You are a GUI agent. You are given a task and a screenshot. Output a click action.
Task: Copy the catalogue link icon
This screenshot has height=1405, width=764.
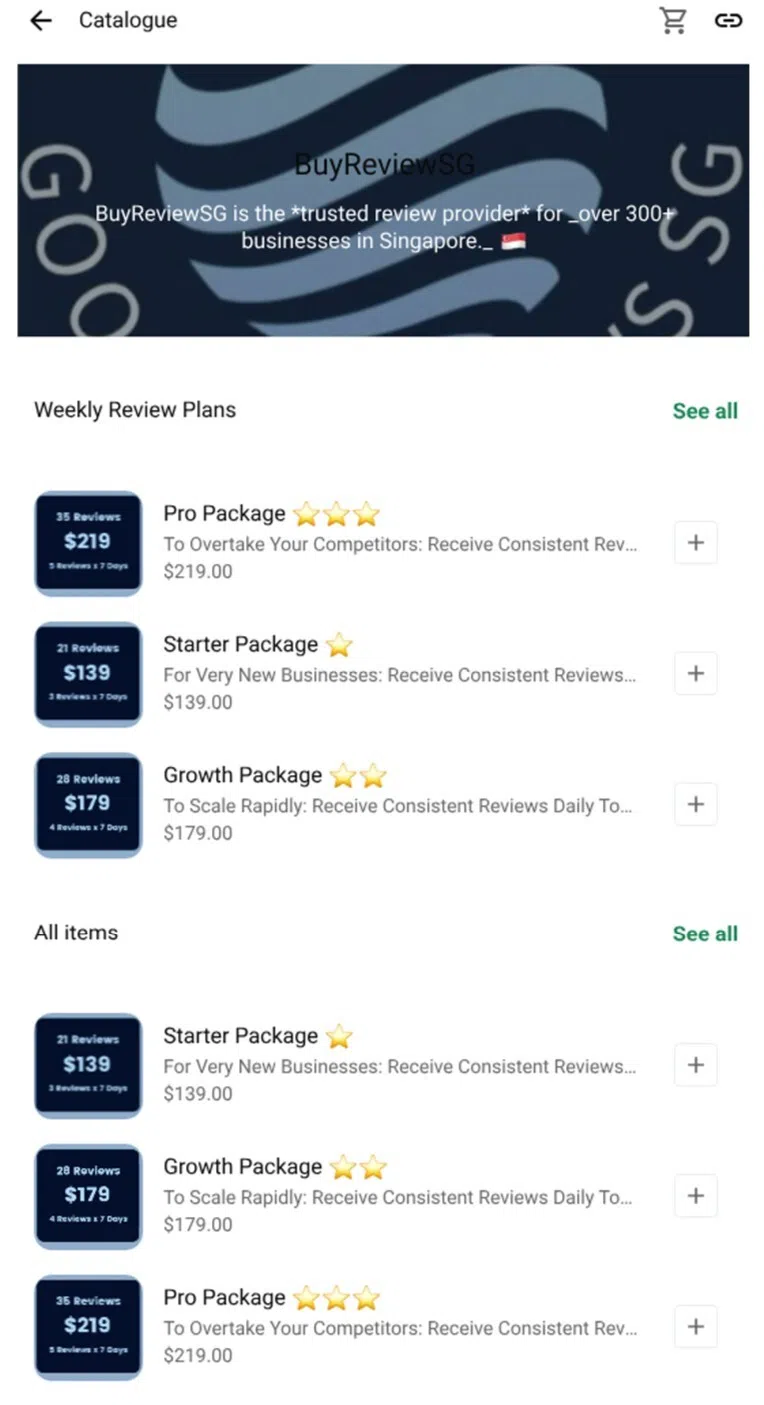(x=728, y=20)
